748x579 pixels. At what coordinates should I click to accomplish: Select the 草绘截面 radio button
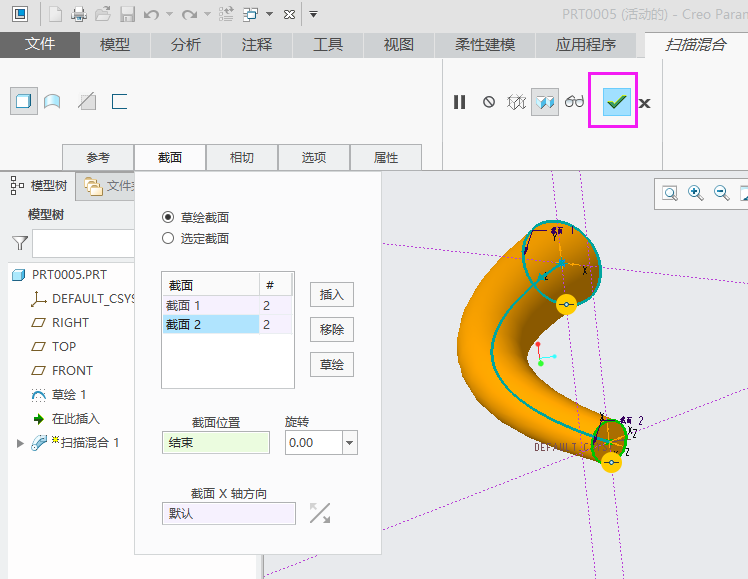(x=168, y=217)
